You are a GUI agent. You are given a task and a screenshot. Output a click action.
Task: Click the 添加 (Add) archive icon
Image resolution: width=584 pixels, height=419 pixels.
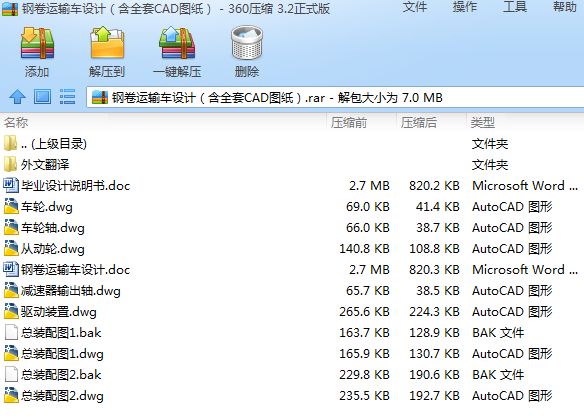pos(37,43)
